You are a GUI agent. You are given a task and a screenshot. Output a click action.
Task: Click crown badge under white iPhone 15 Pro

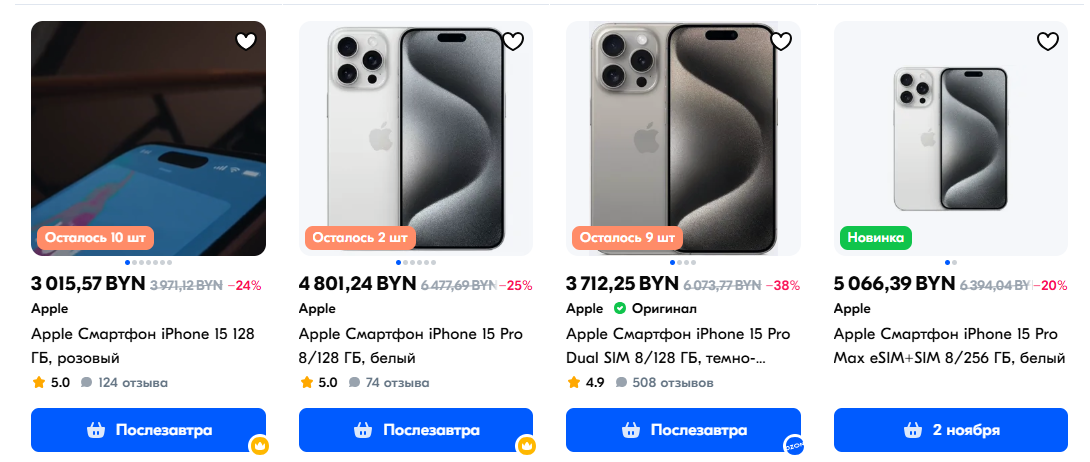[526, 445]
